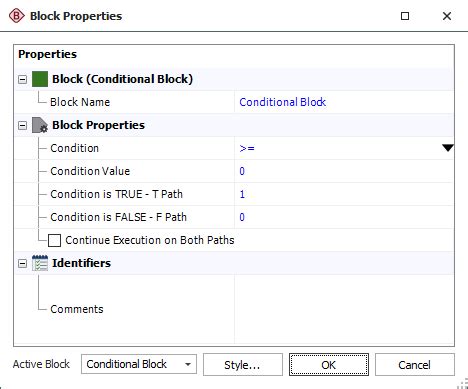Select the Condition row label

[74, 148]
